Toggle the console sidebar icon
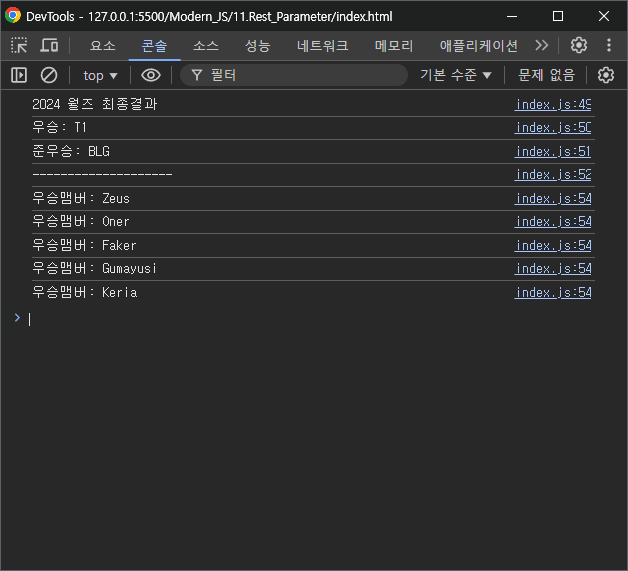This screenshot has width=628, height=571. pyautogui.click(x=19, y=75)
